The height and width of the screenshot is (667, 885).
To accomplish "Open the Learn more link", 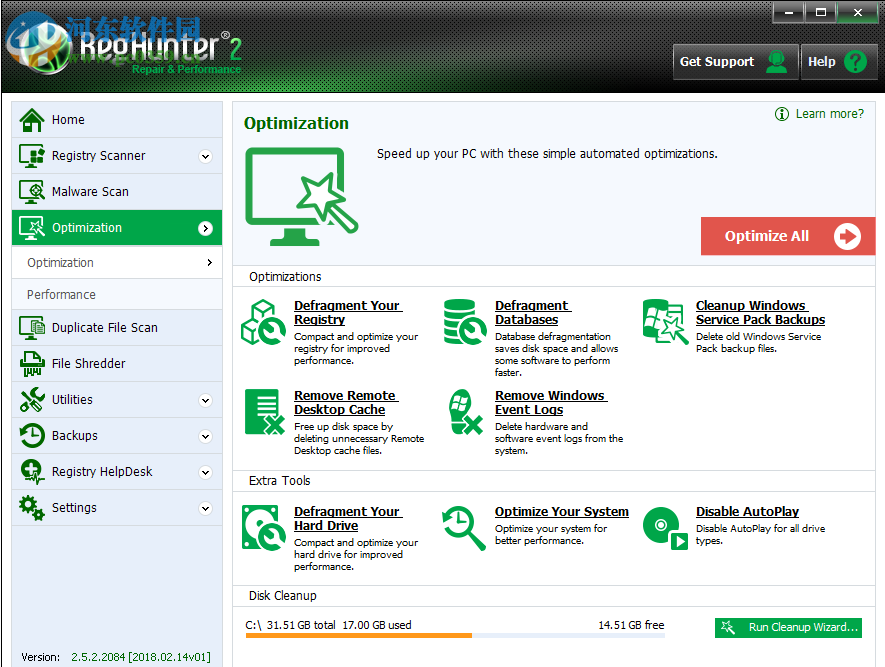I will click(x=829, y=114).
